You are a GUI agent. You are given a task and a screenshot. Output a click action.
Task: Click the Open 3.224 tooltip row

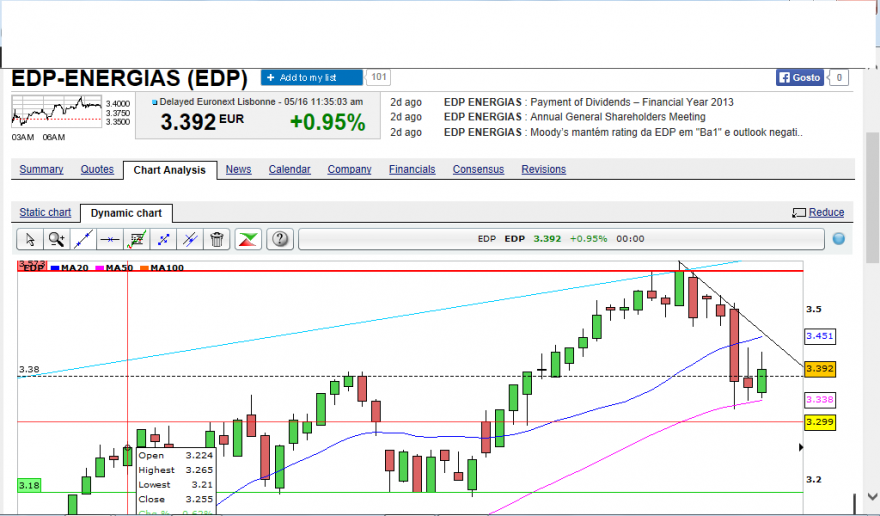pos(176,455)
